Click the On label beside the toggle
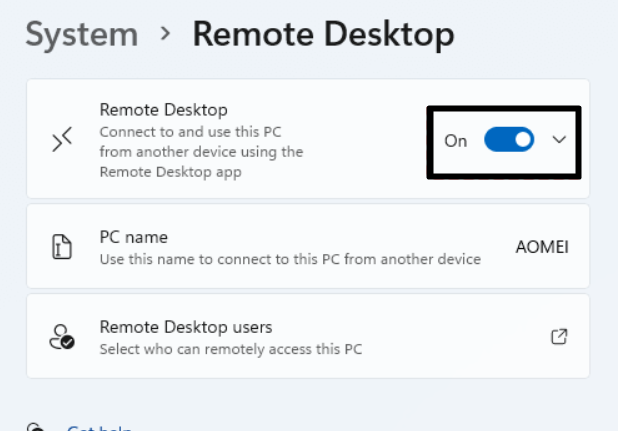Screen dimensions: 618x431 pyautogui.click(x=456, y=141)
